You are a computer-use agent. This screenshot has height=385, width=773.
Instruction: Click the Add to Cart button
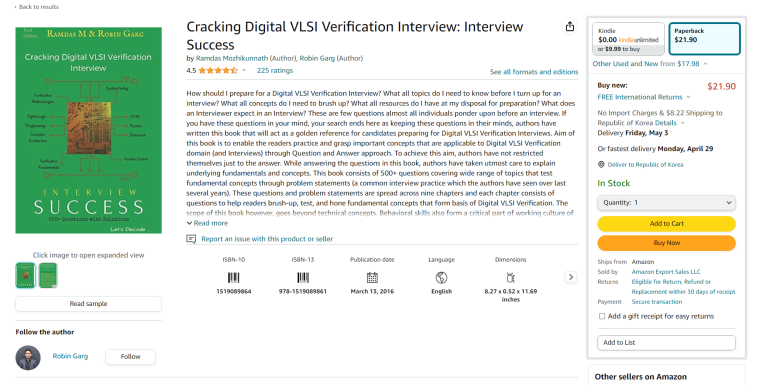[x=667, y=224]
